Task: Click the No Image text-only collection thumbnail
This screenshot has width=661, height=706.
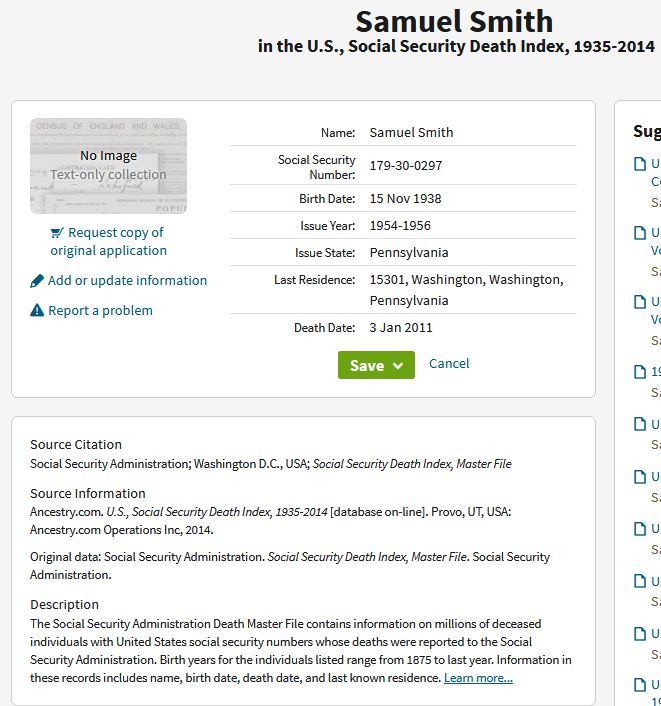Action: click(109, 166)
